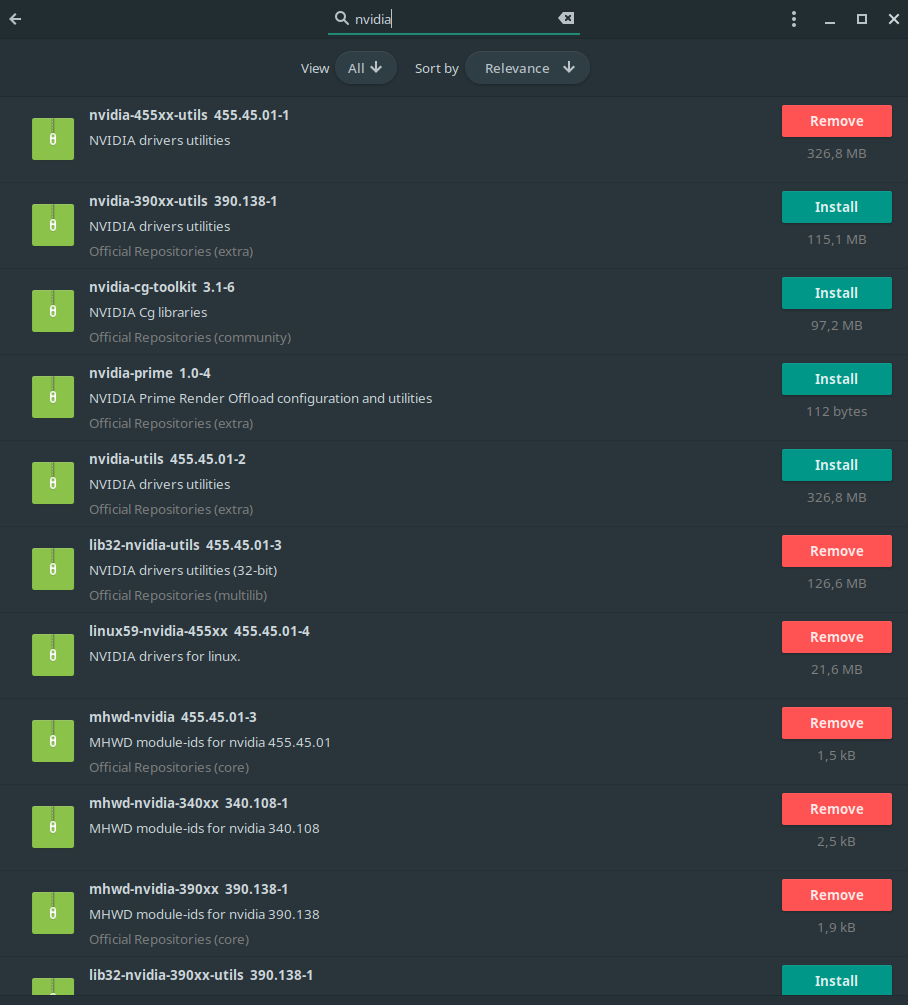Click the nvidia-455xx-utils package icon
Image resolution: width=908 pixels, height=1005 pixels.
tap(53, 139)
